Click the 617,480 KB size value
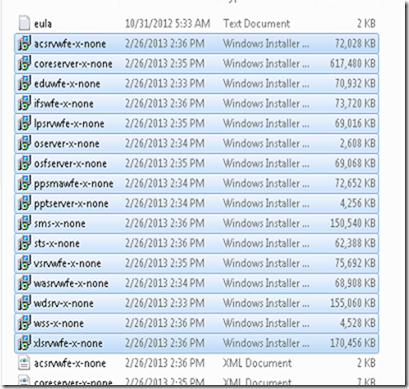 pyautogui.click(x=353, y=63)
